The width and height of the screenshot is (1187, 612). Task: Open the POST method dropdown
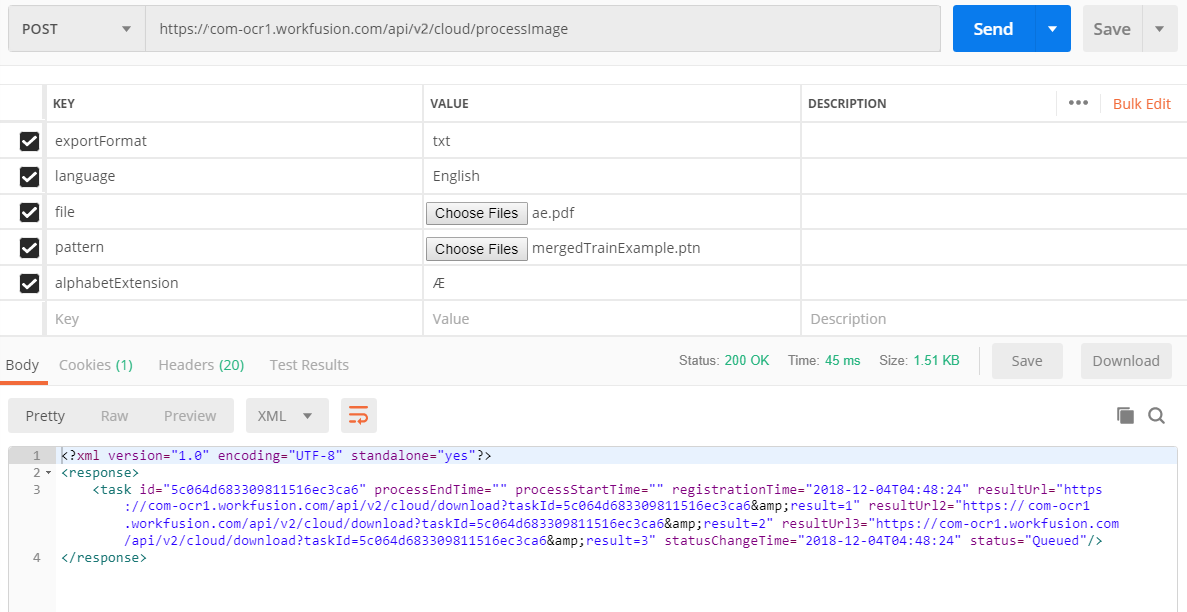coord(76,29)
